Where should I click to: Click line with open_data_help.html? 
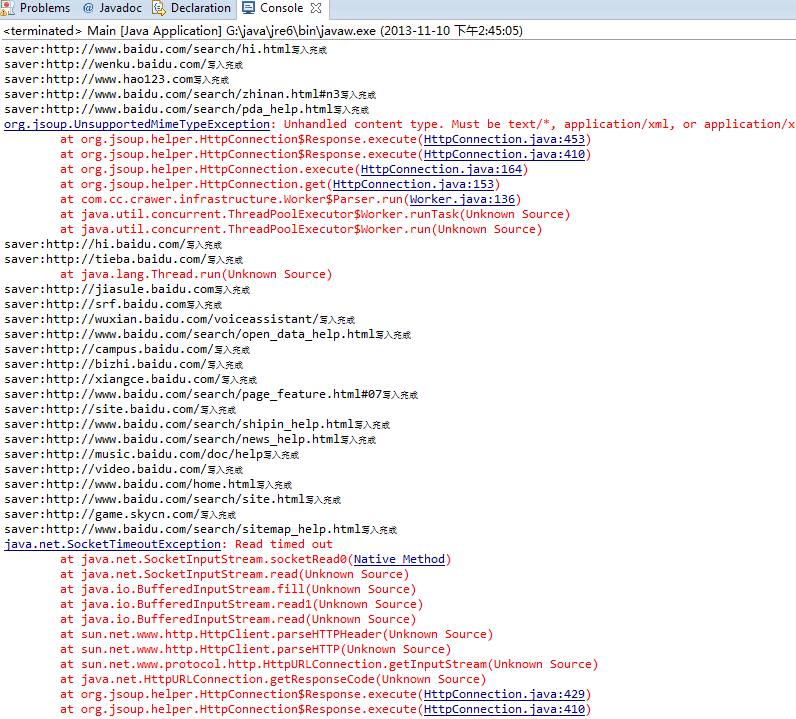pos(208,334)
